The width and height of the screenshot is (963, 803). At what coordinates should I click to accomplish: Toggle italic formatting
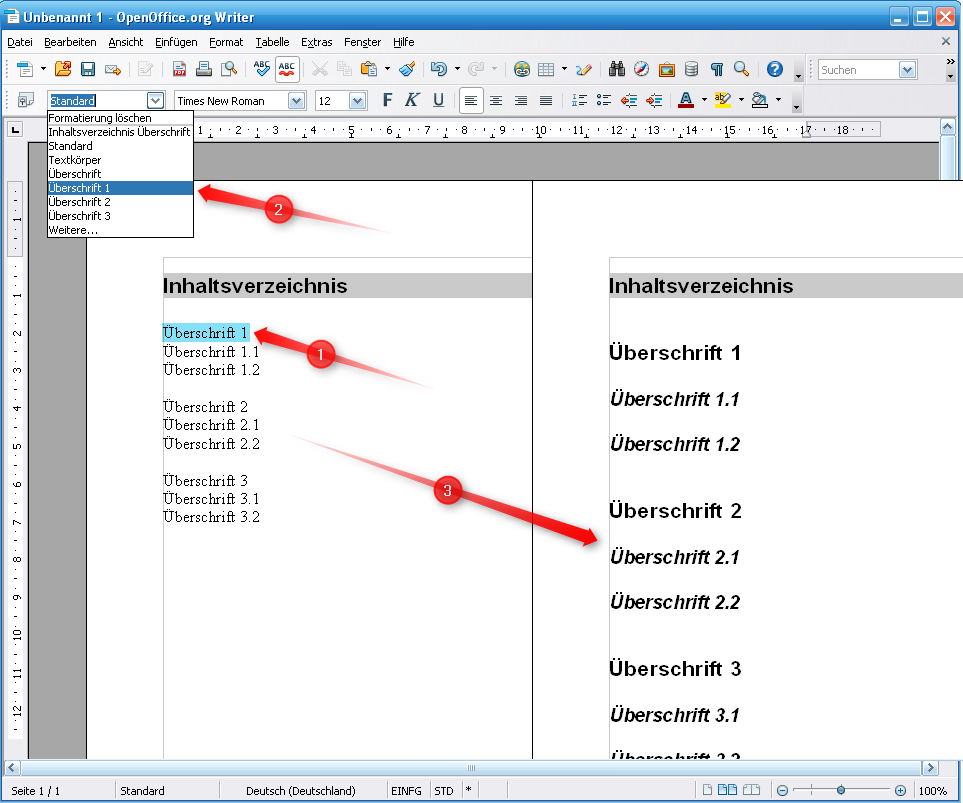tap(411, 100)
